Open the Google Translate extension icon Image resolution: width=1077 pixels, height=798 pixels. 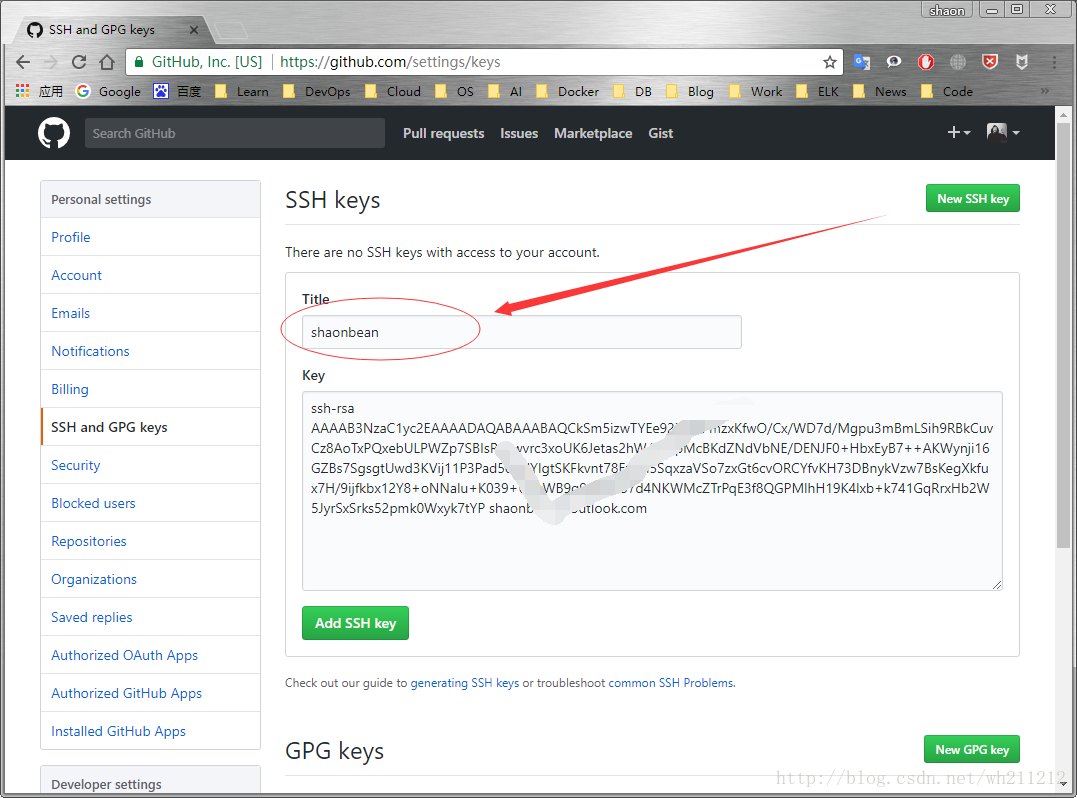click(x=862, y=62)
